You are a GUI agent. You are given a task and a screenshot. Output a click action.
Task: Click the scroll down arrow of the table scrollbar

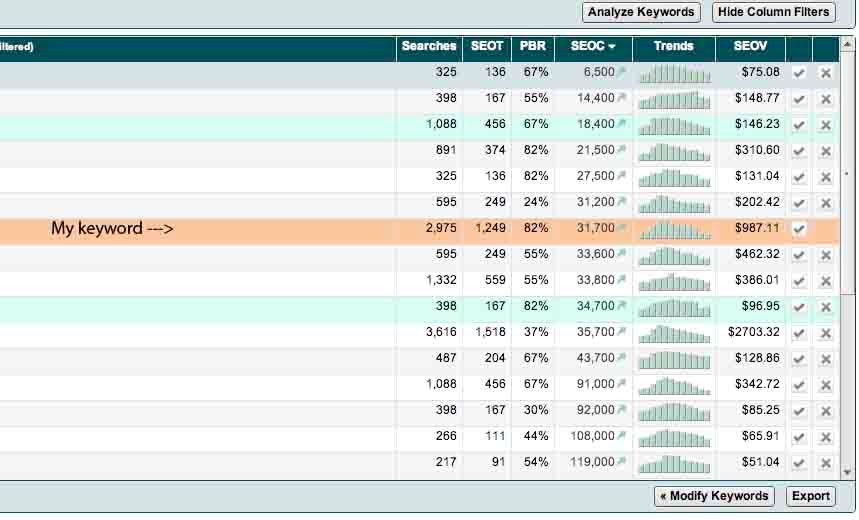[848, 473]
